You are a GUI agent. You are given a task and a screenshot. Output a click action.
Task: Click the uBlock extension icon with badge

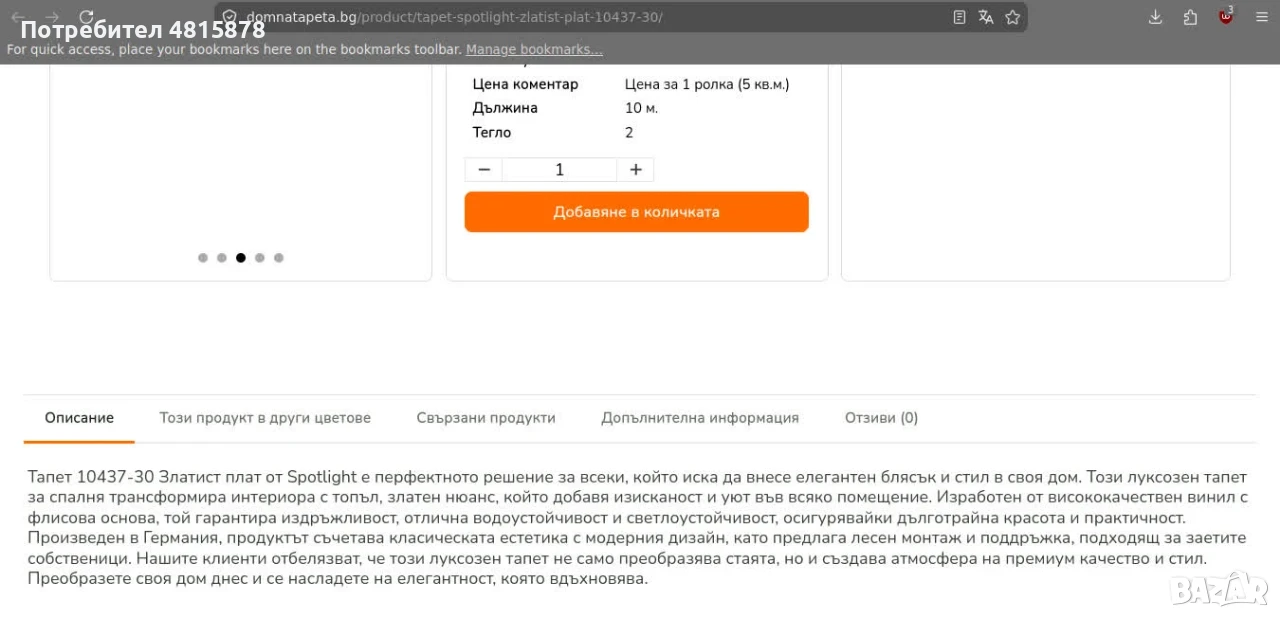pyautogui.click(x=1225, y=16)
